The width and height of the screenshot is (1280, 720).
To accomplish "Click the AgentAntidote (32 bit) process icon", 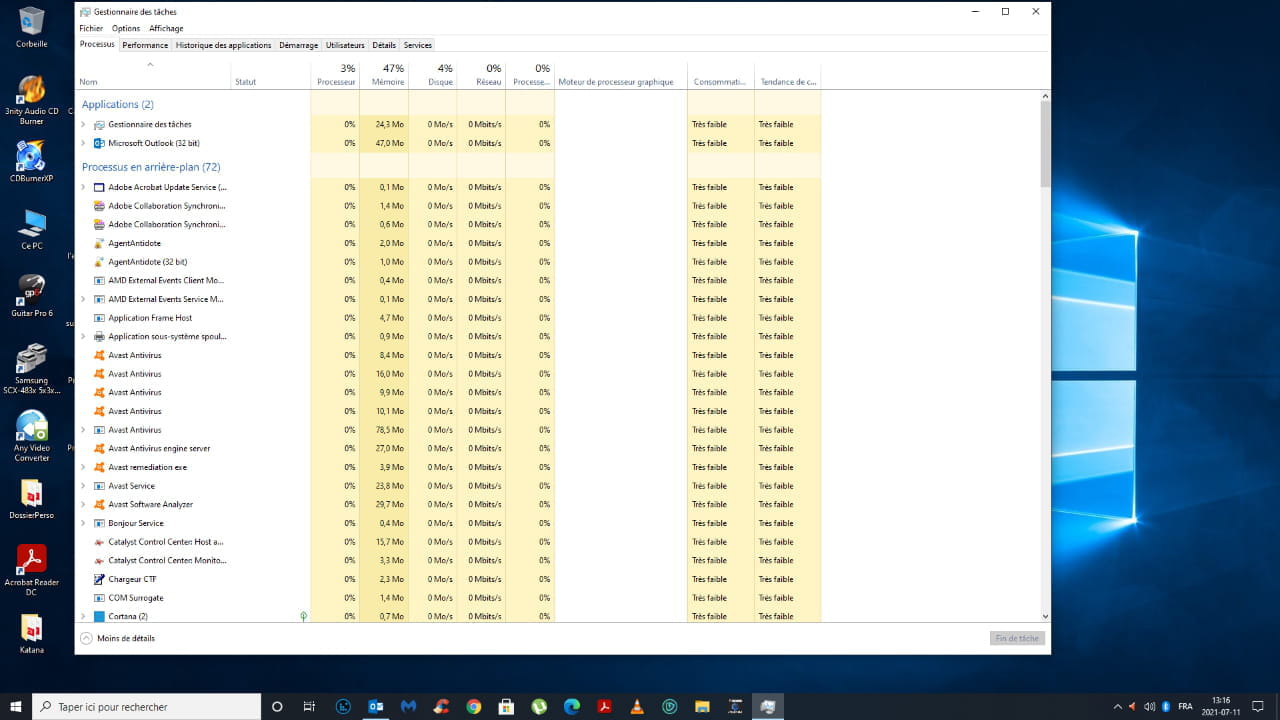I will point(99,262).
